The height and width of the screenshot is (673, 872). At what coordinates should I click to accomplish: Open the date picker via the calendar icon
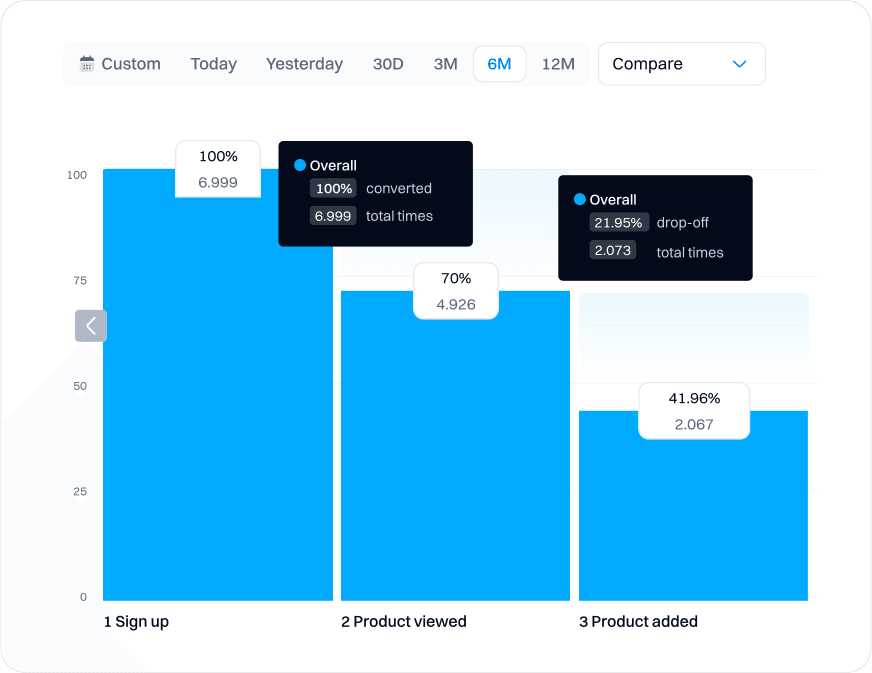(89, 63)
